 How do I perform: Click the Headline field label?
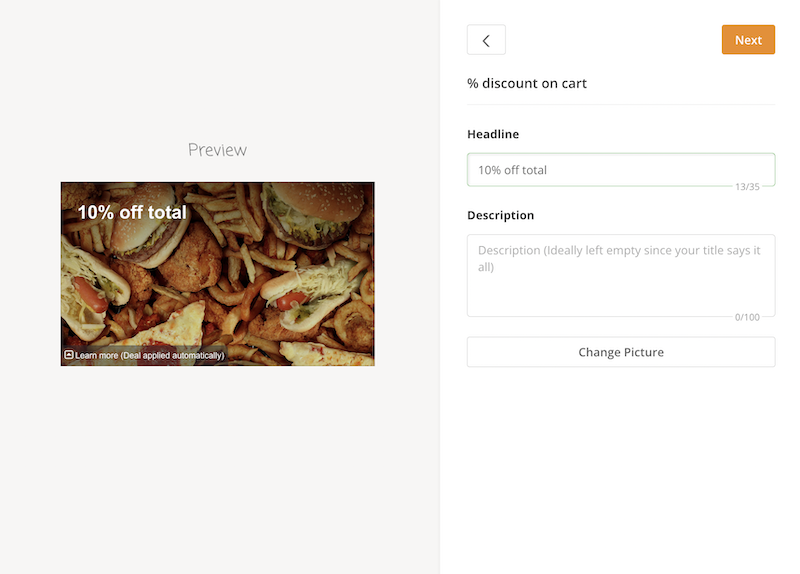[x=493, y=134]
